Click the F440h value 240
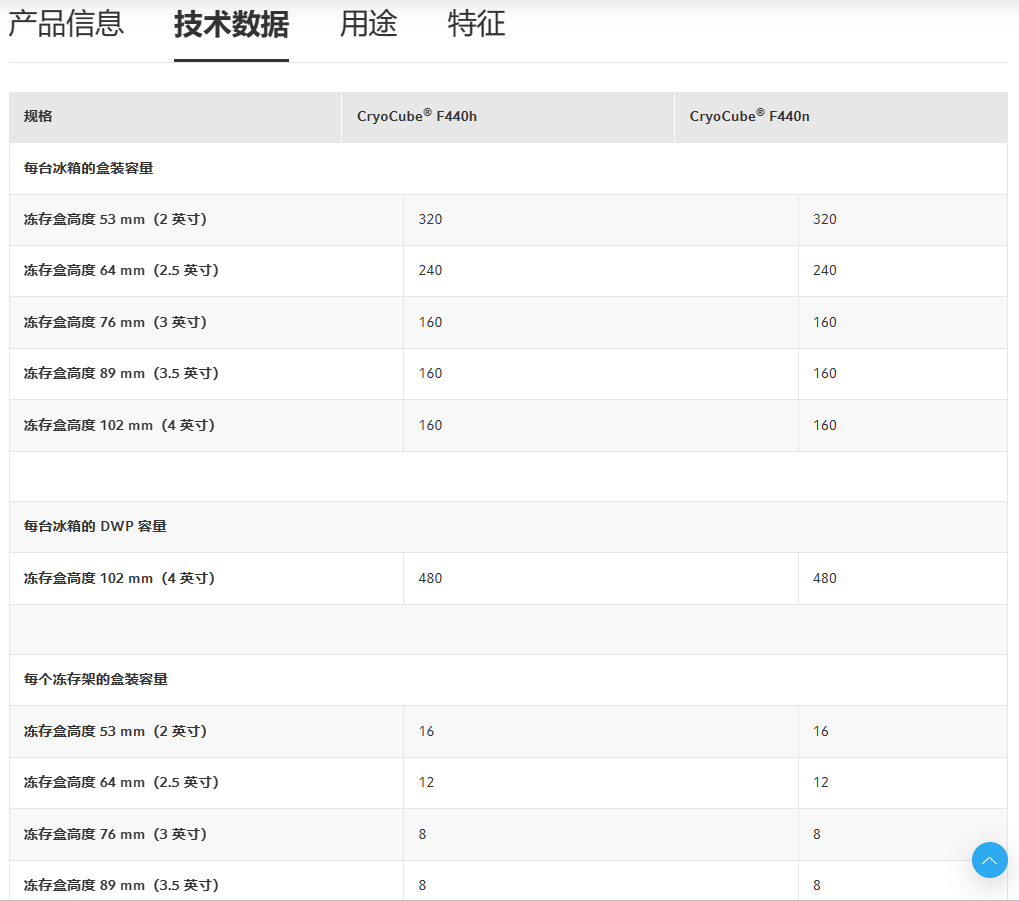Screen dimensions: 1019x901 [430, 270]
